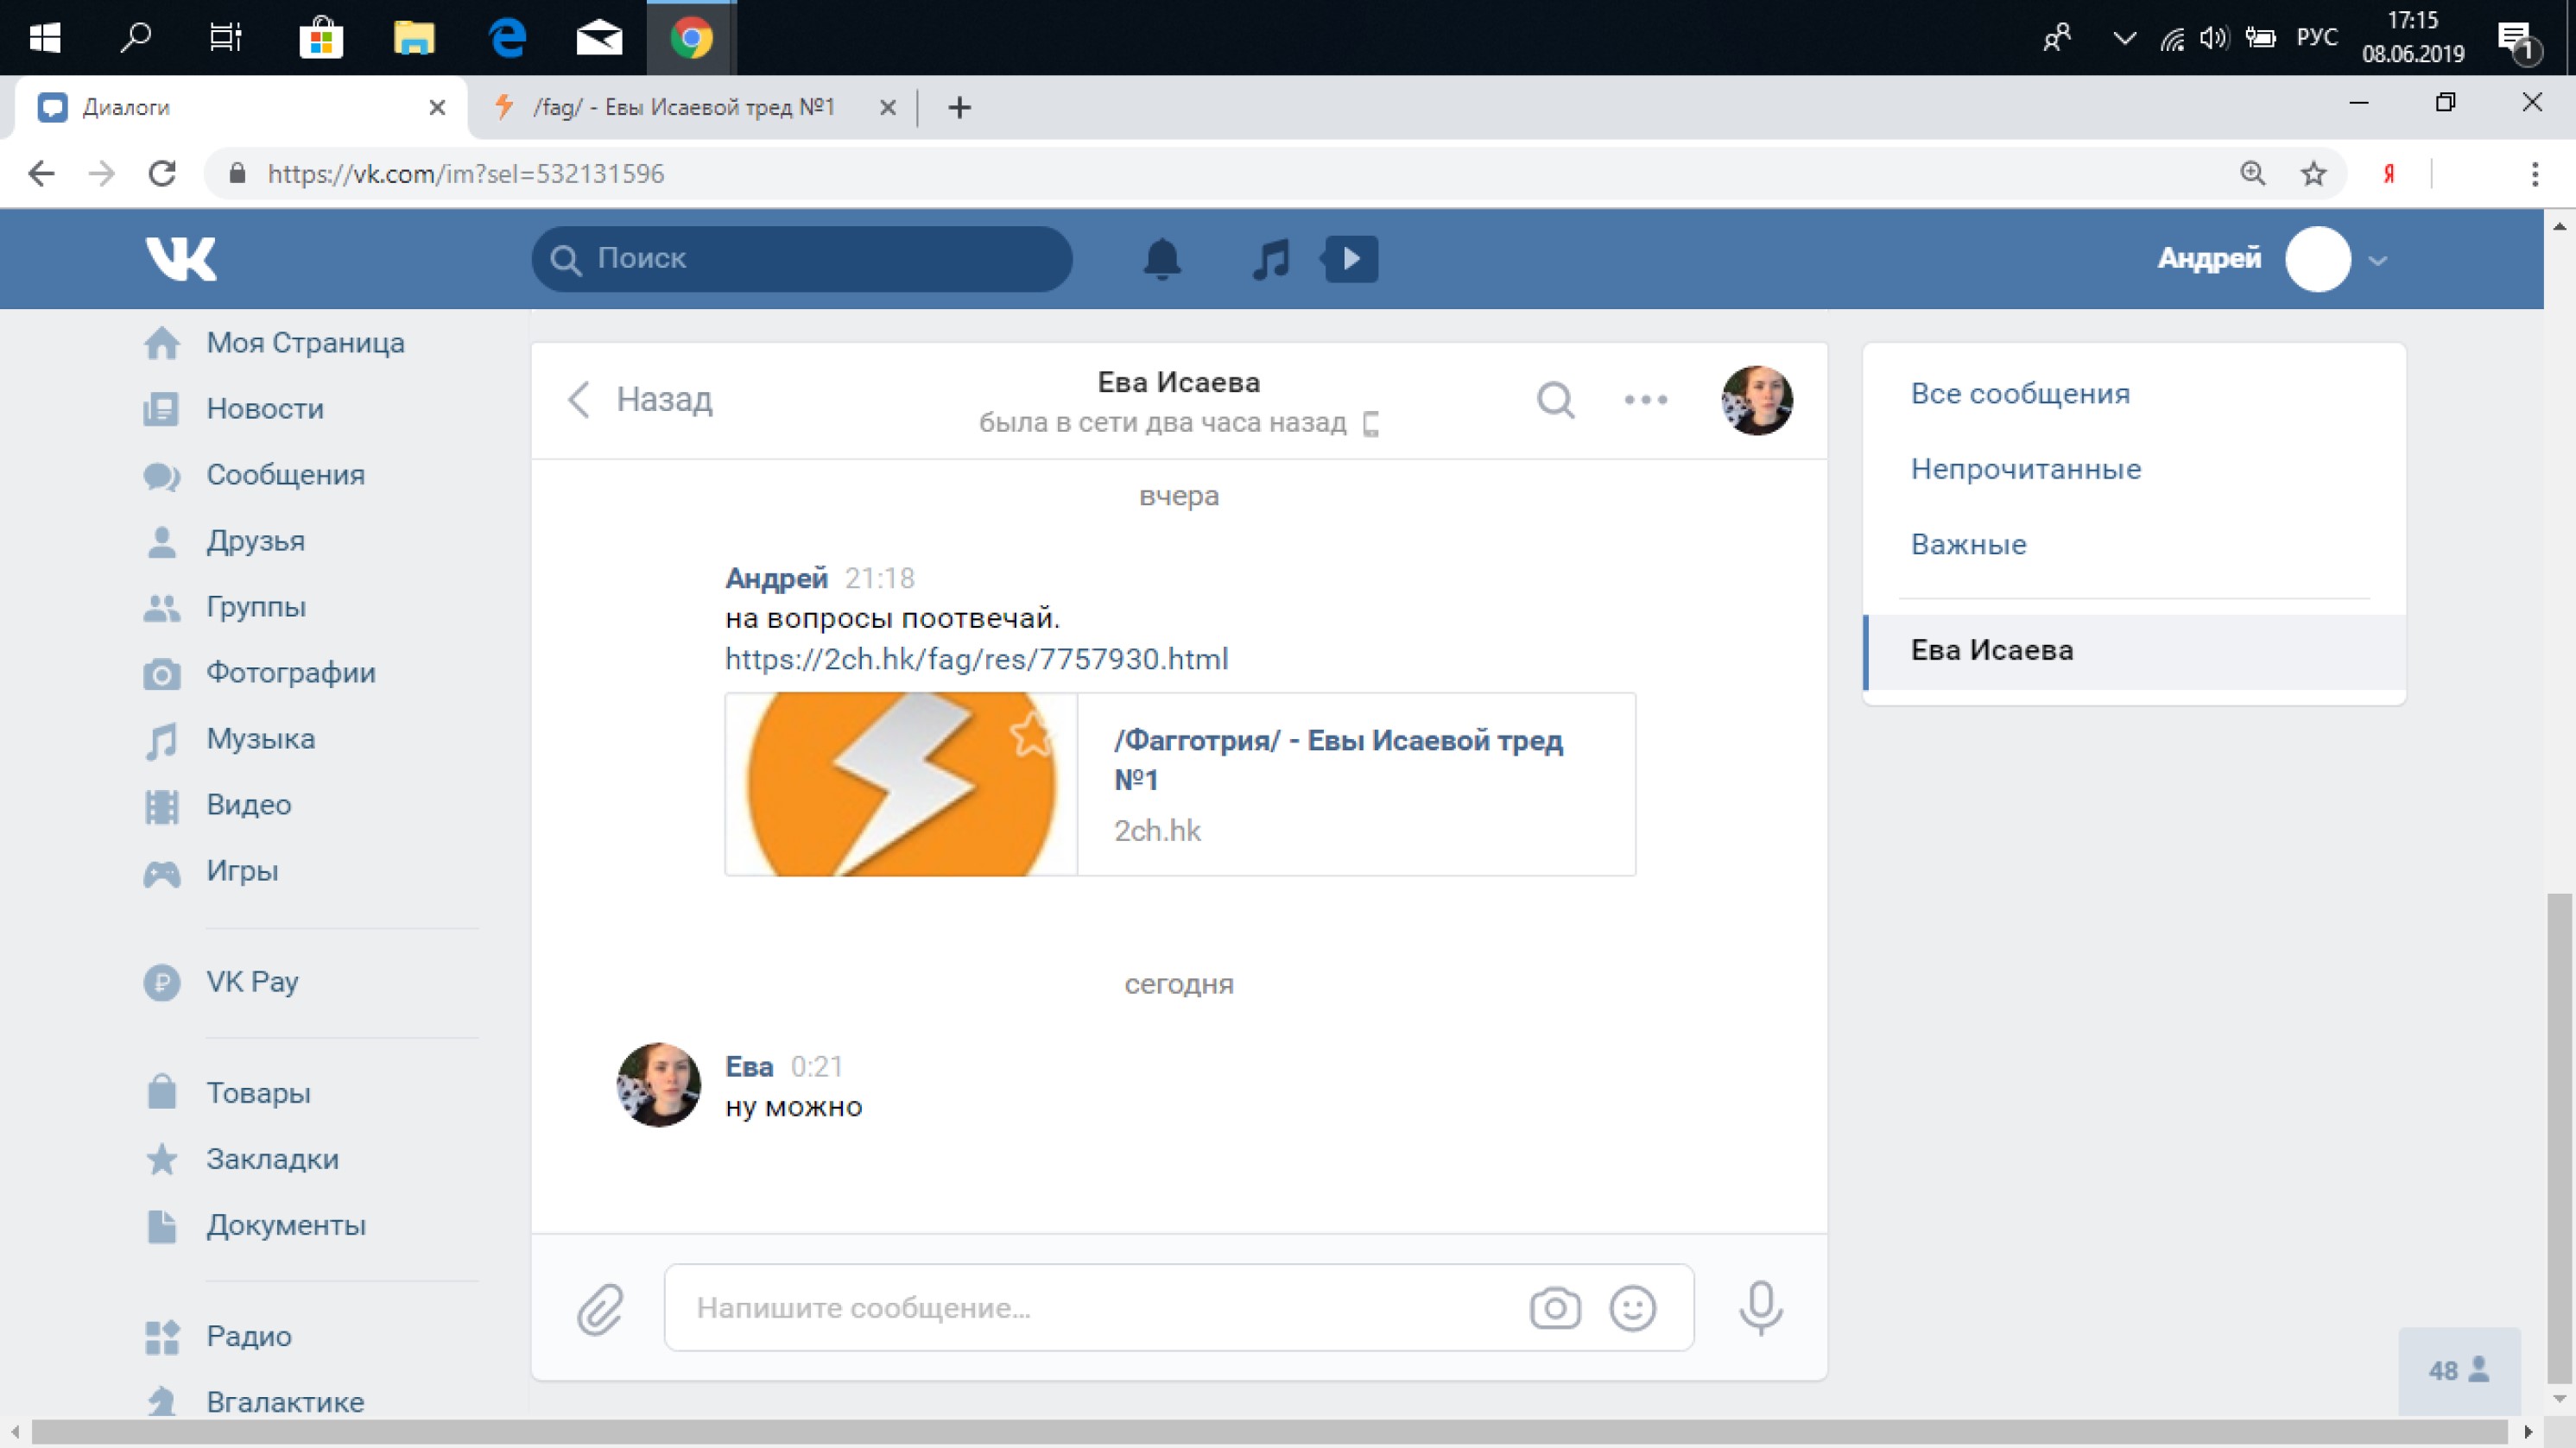Switch to the Евы Исаевой тред browser tab
Screen dimensions: 2576x1448
click(x=684, y=107)
